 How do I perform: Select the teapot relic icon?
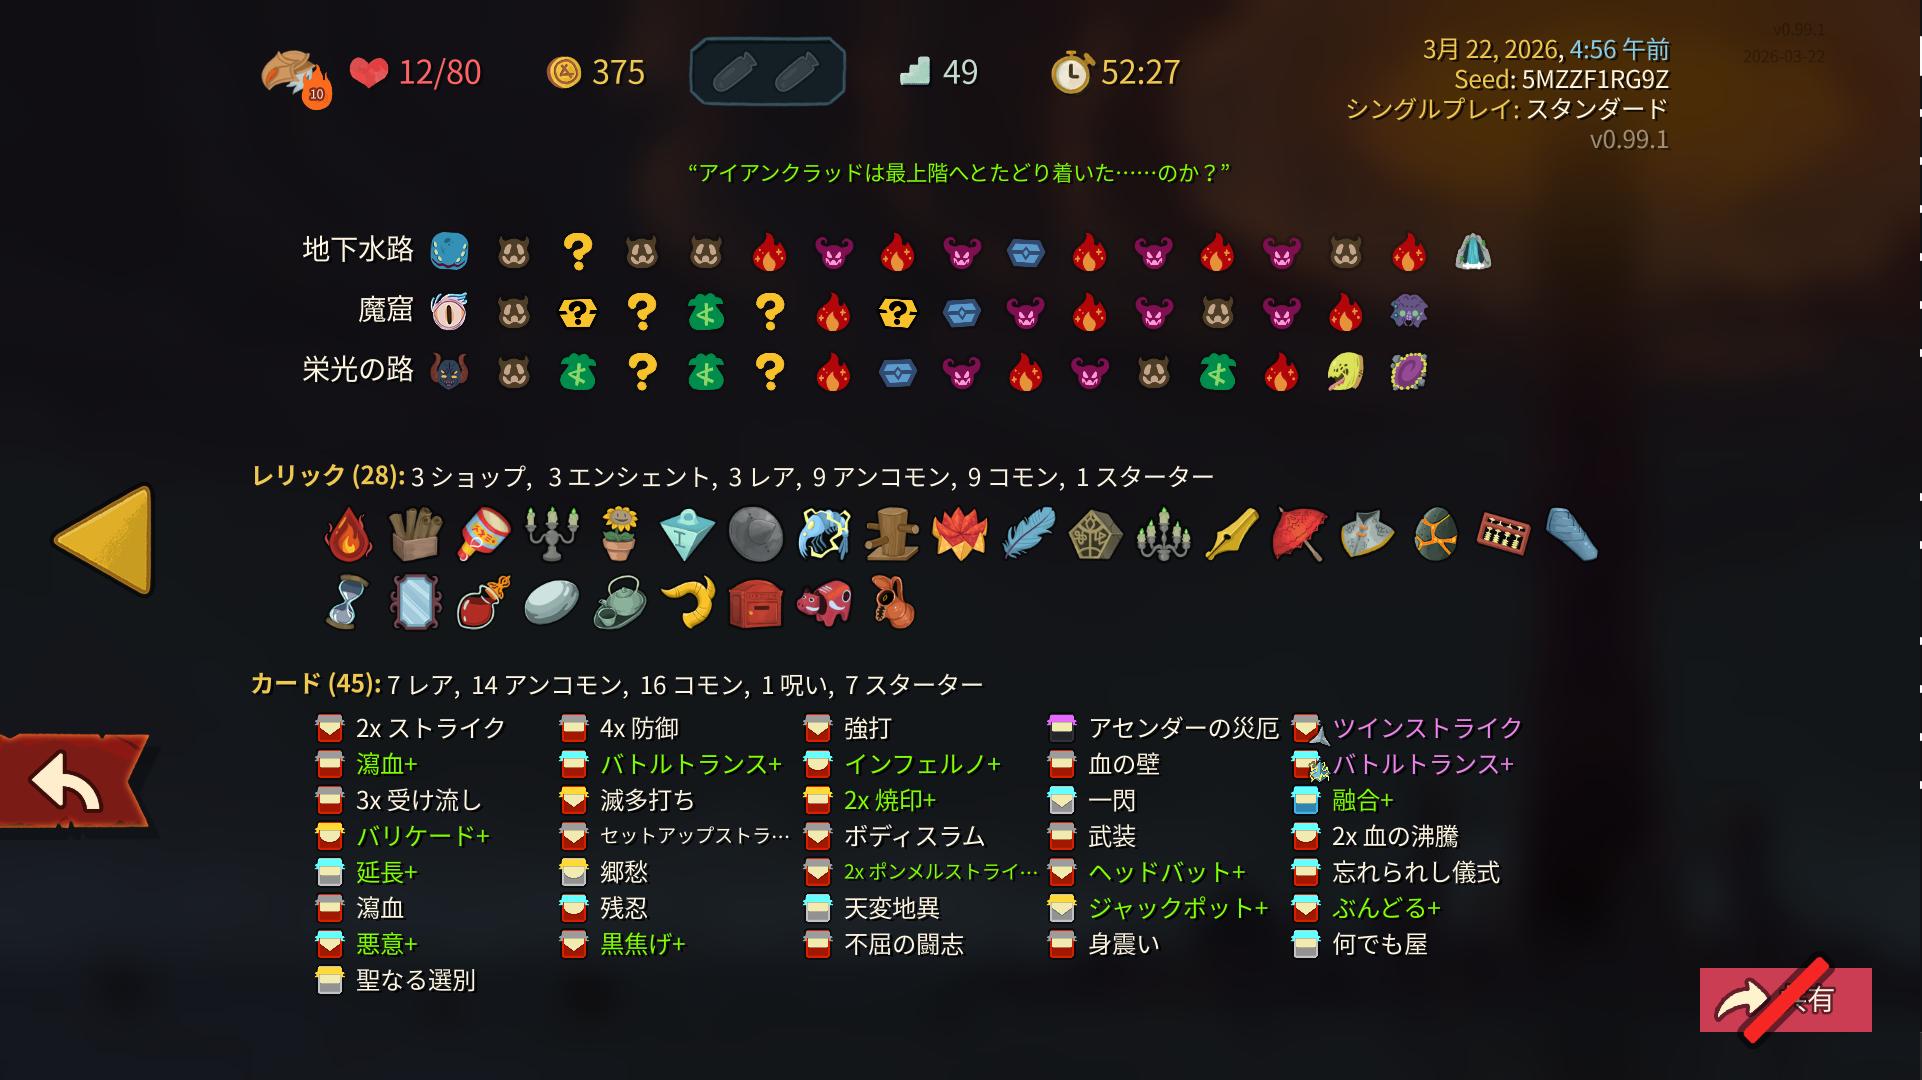619,602
